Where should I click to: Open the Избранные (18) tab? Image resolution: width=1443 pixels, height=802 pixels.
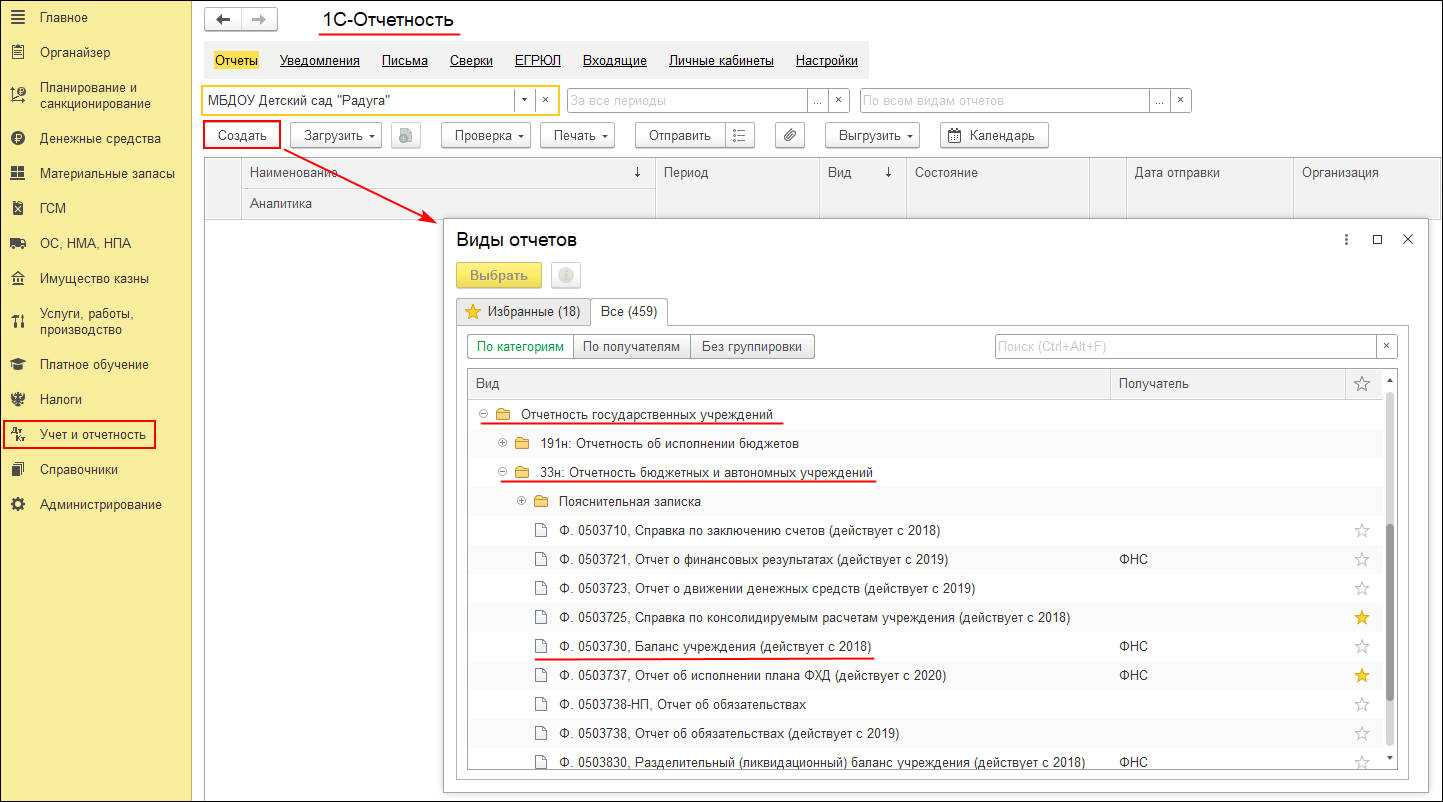pos(523,312)
